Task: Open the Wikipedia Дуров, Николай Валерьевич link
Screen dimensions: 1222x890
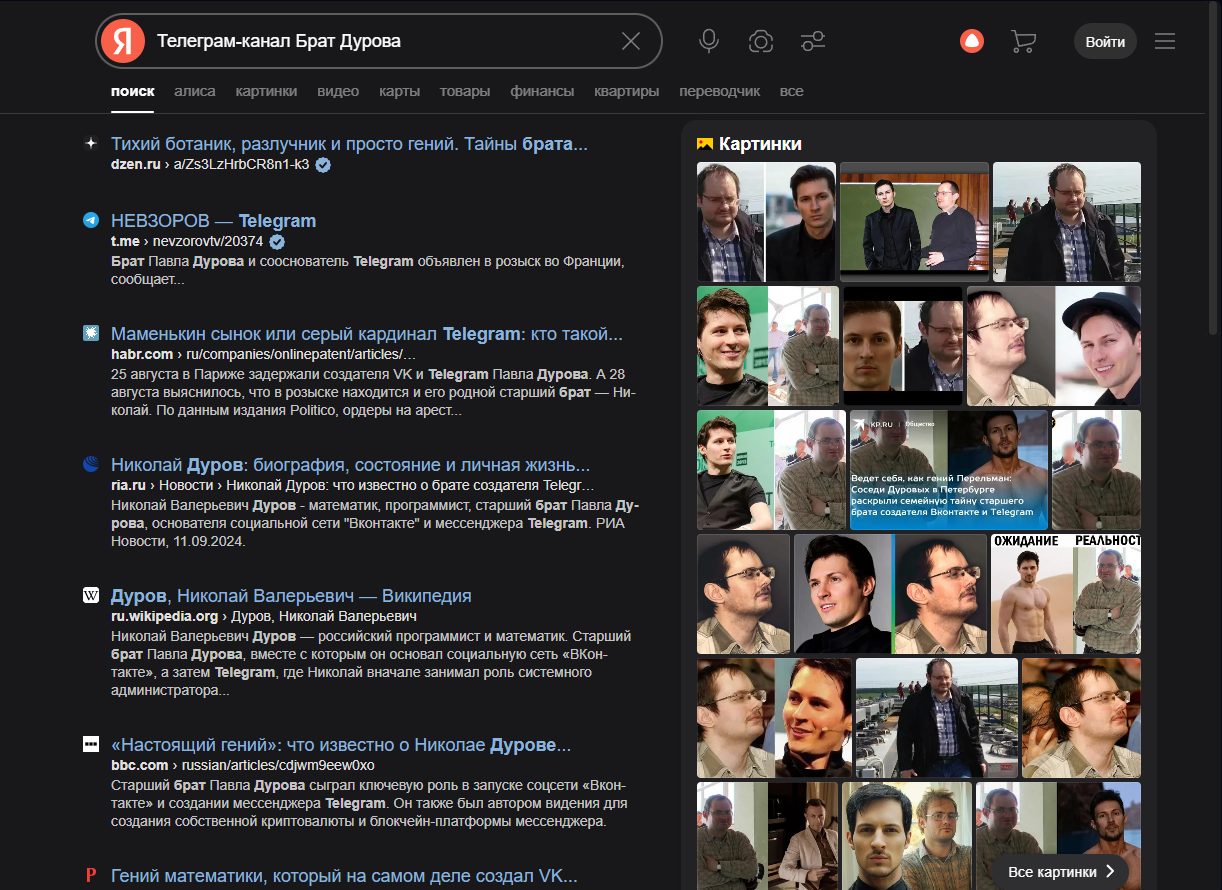Action: tap(291, 596)
